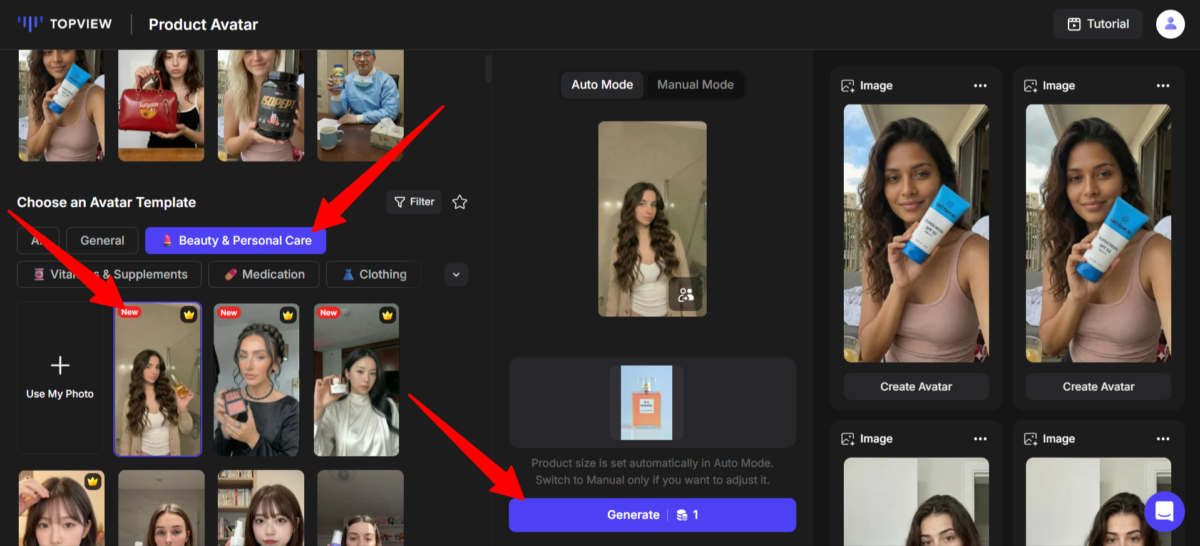This screenshot has width=1200, height=546.
Task: Switch to Auto Mode
Action: [602, 85]
